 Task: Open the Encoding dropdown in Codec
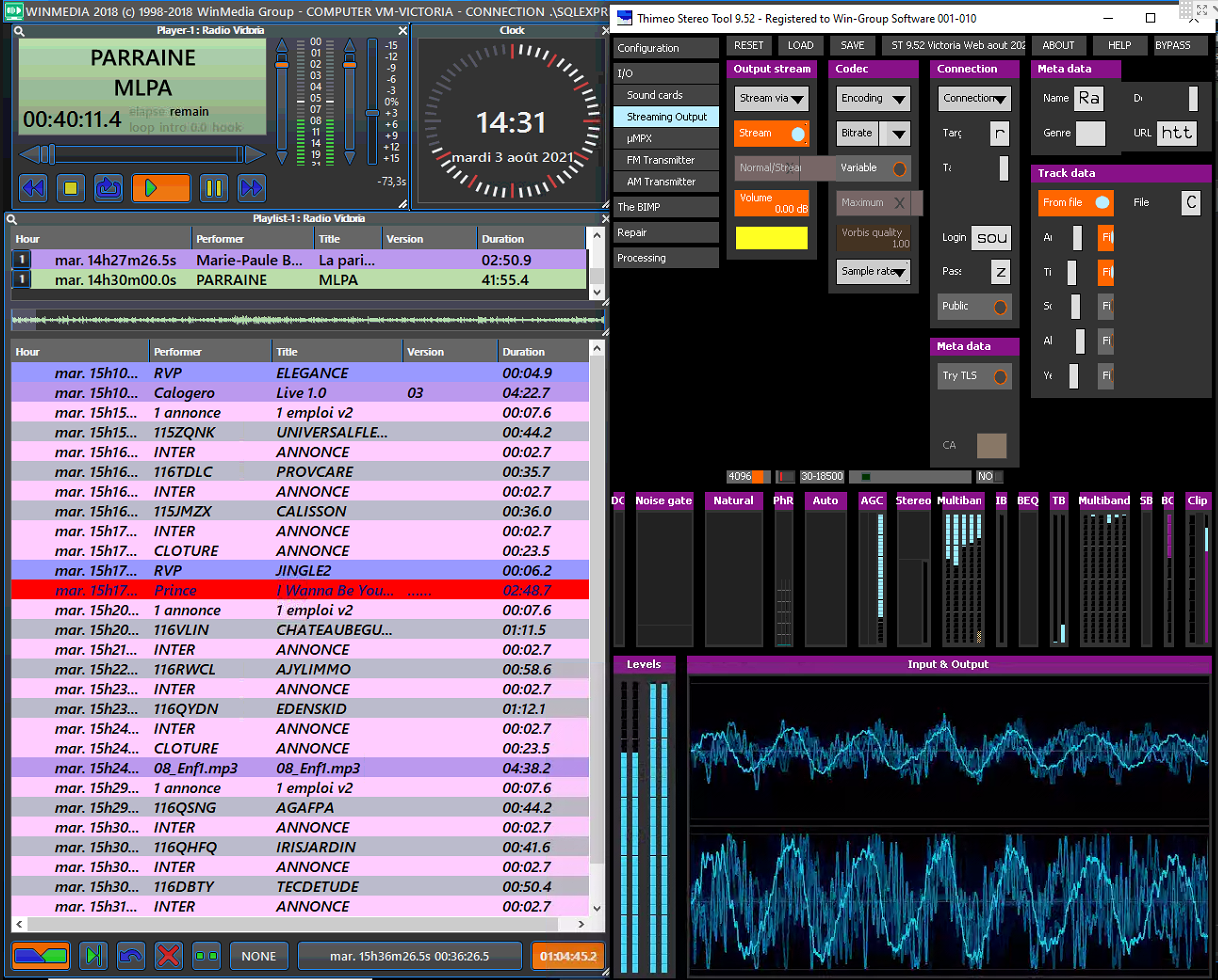click(x=873, y=98)
